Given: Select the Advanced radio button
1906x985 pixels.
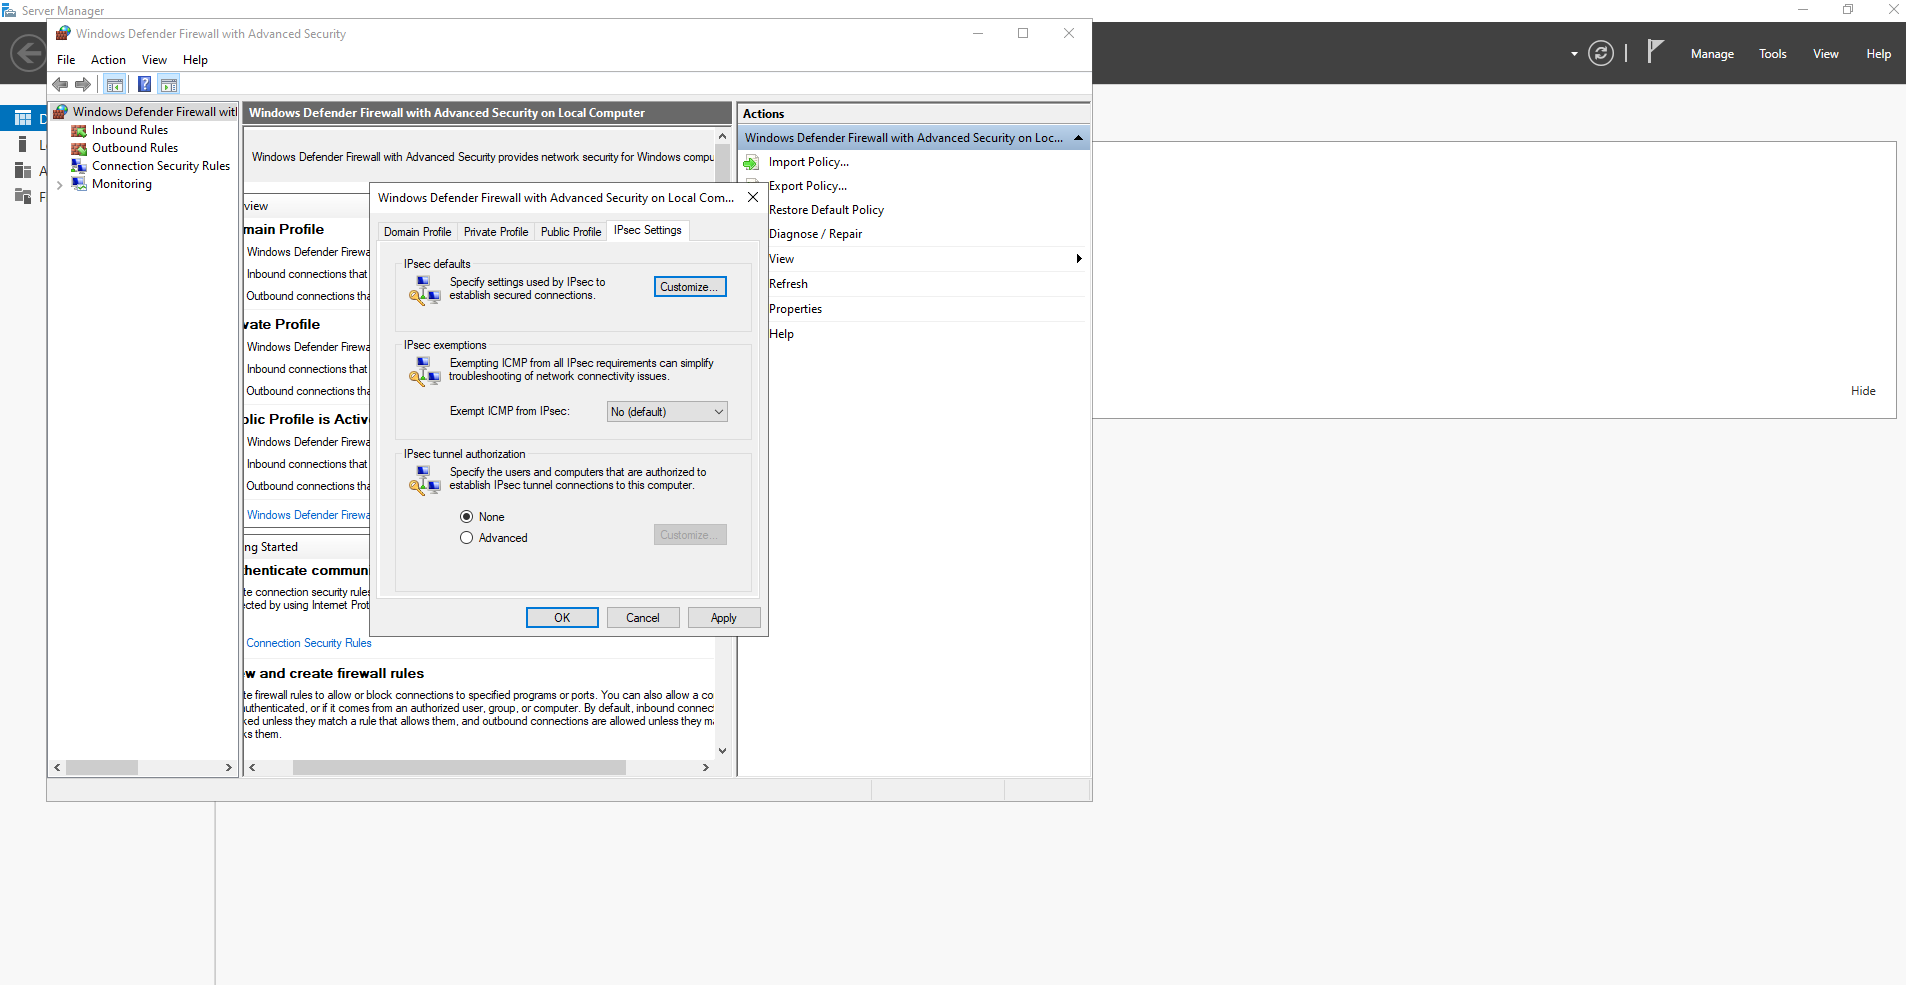Looking at the screenshot, I should point(466,538).
